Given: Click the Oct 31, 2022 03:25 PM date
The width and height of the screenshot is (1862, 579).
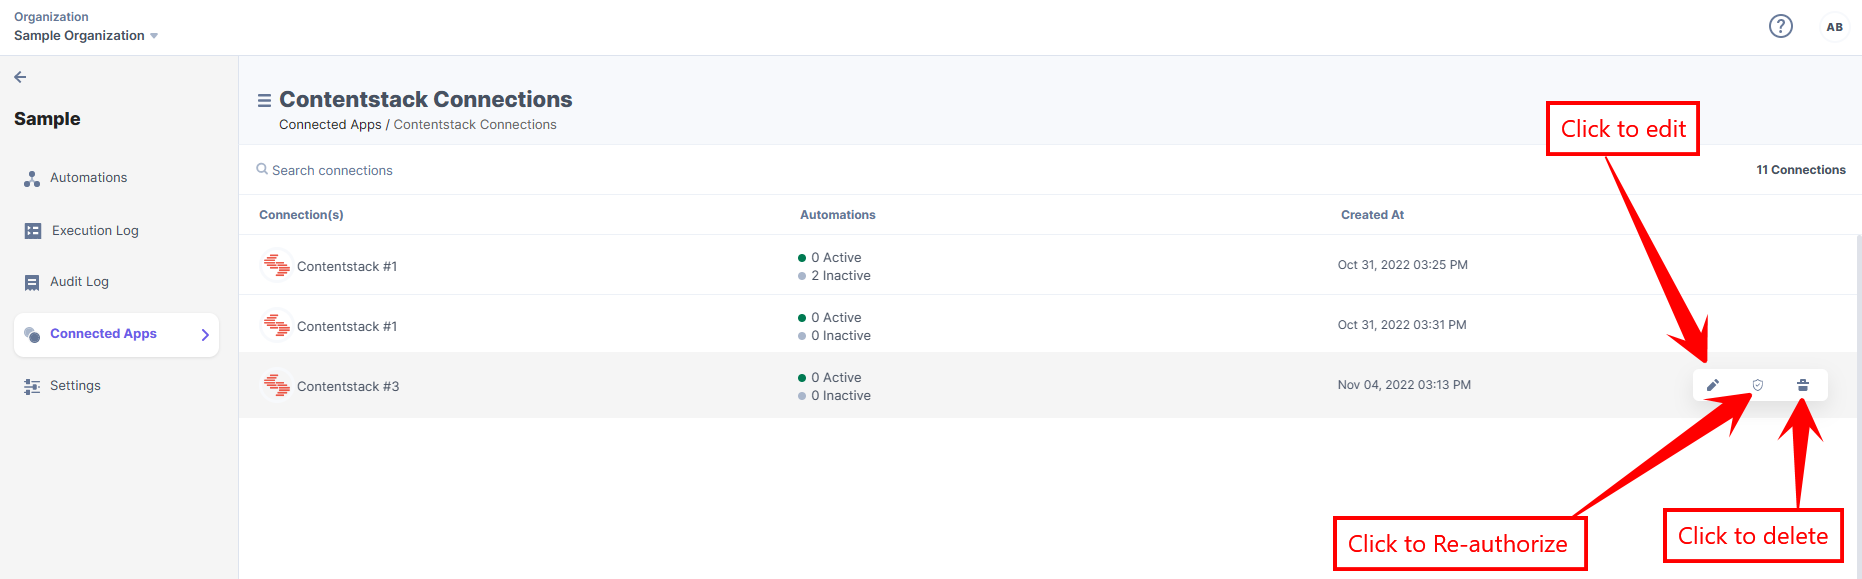Looking at the screenshot, I should pyautogui.click(x=1403, y=265).
